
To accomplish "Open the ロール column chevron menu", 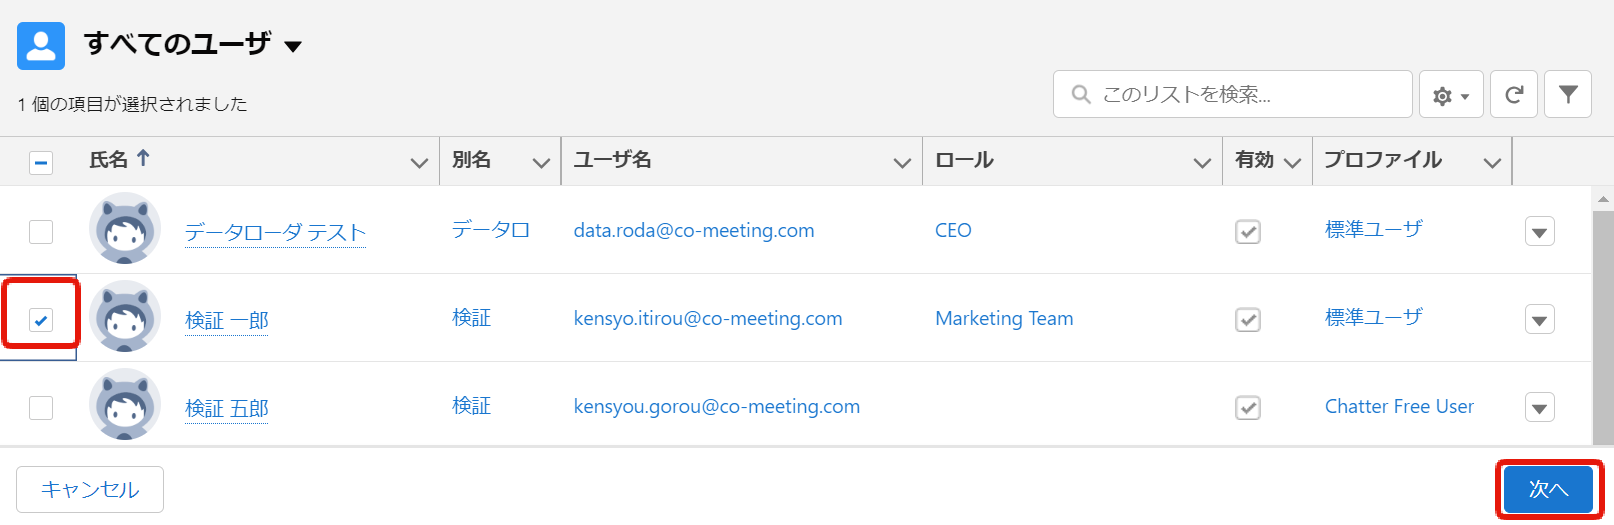I will pyautogui.click(x=1202, y=163).
